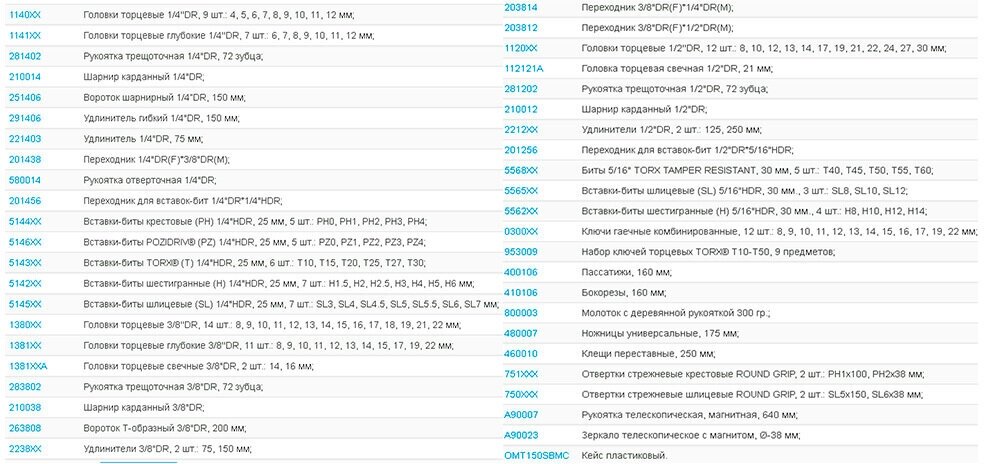This screenshot has width=984, height=464.
Task: Click 'Клещи переставные, 250 мм;' description
Action: (648, 353)
